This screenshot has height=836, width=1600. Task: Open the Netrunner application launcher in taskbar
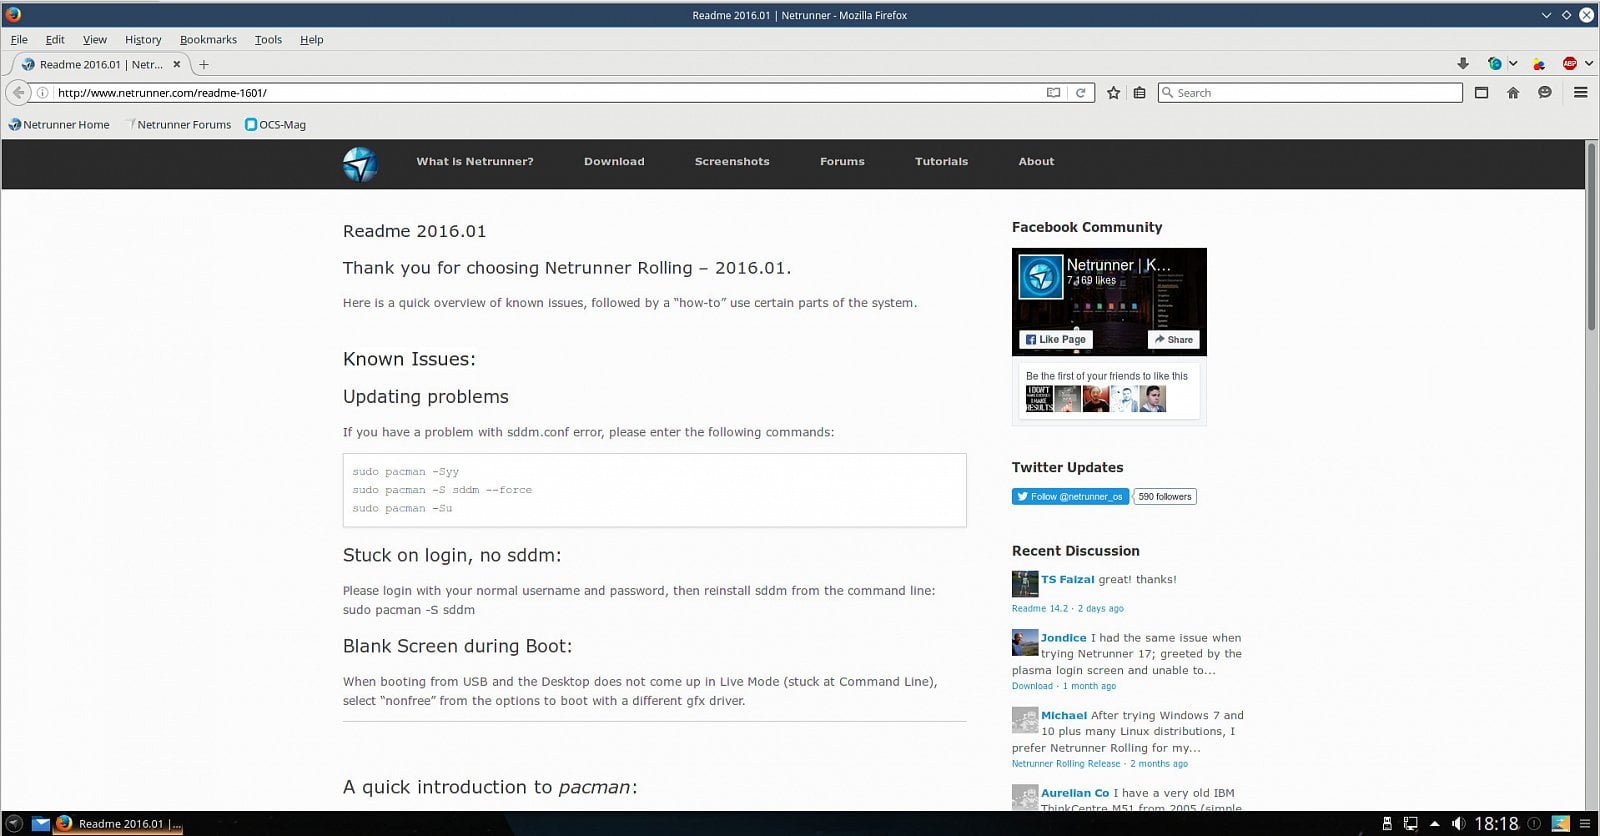14,824
